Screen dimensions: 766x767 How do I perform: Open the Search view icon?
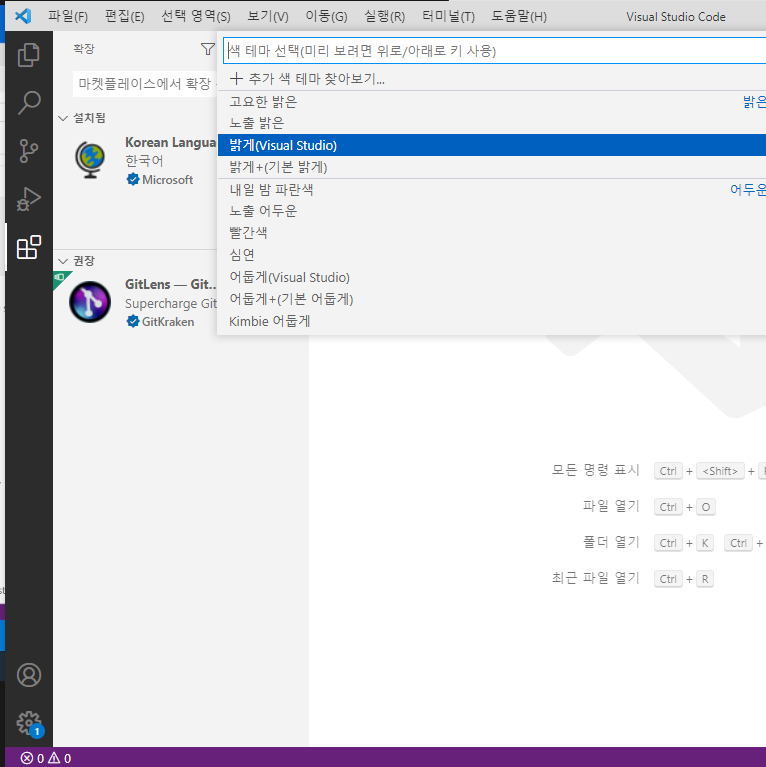point(29,102)
